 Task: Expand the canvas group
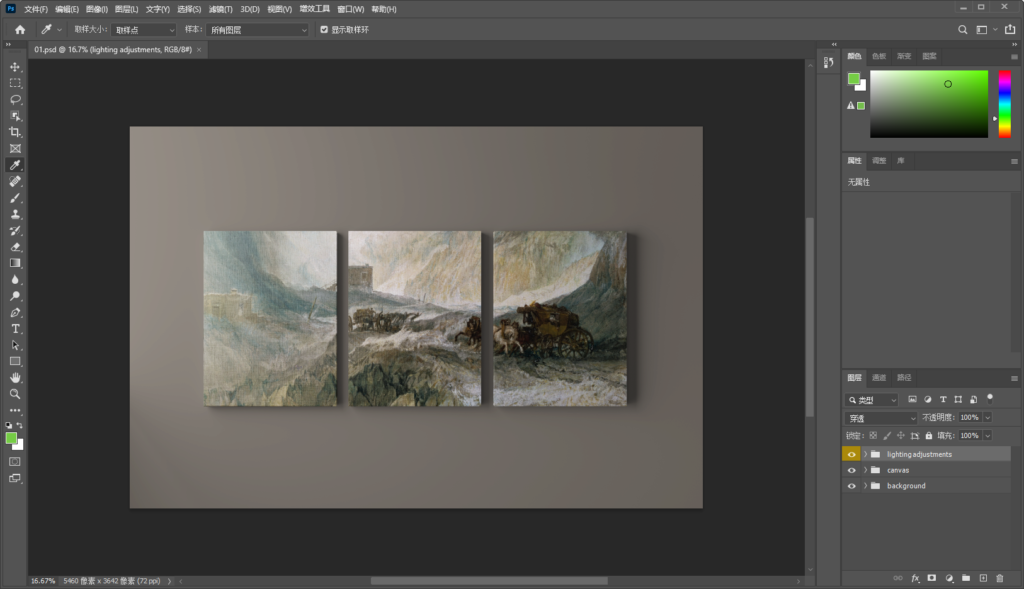pos(865,470)
